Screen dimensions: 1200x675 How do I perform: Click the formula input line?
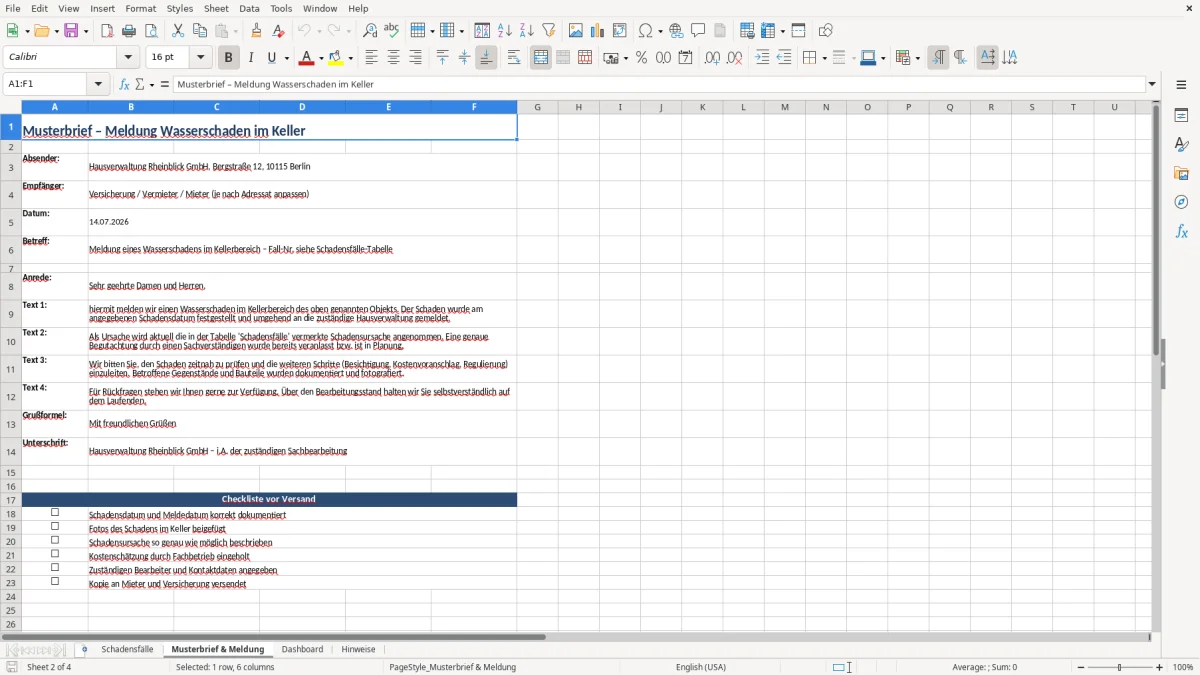pos(659,85)
